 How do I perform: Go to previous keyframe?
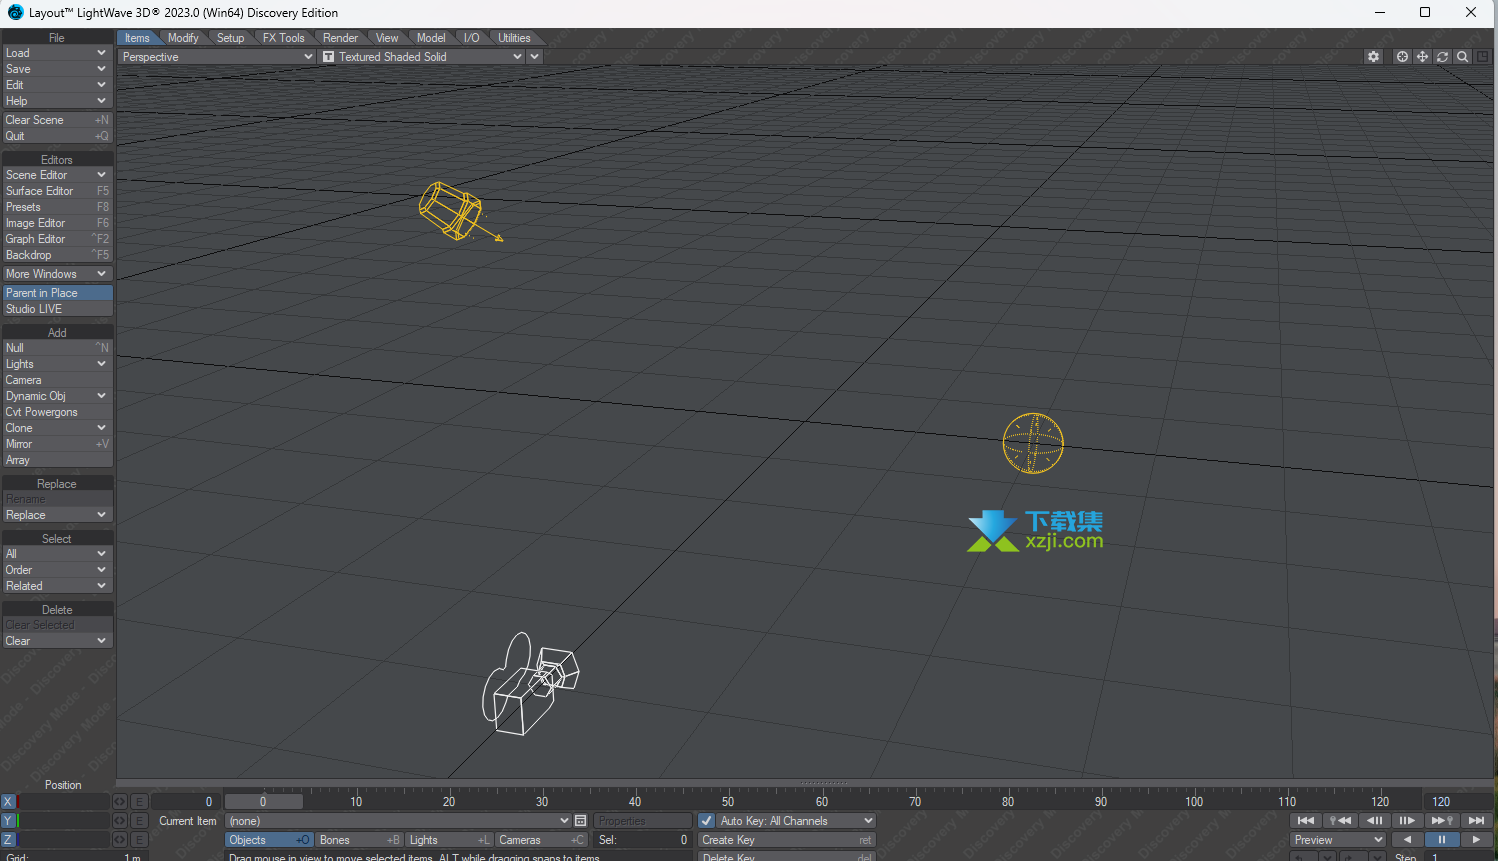(1340, 821)
